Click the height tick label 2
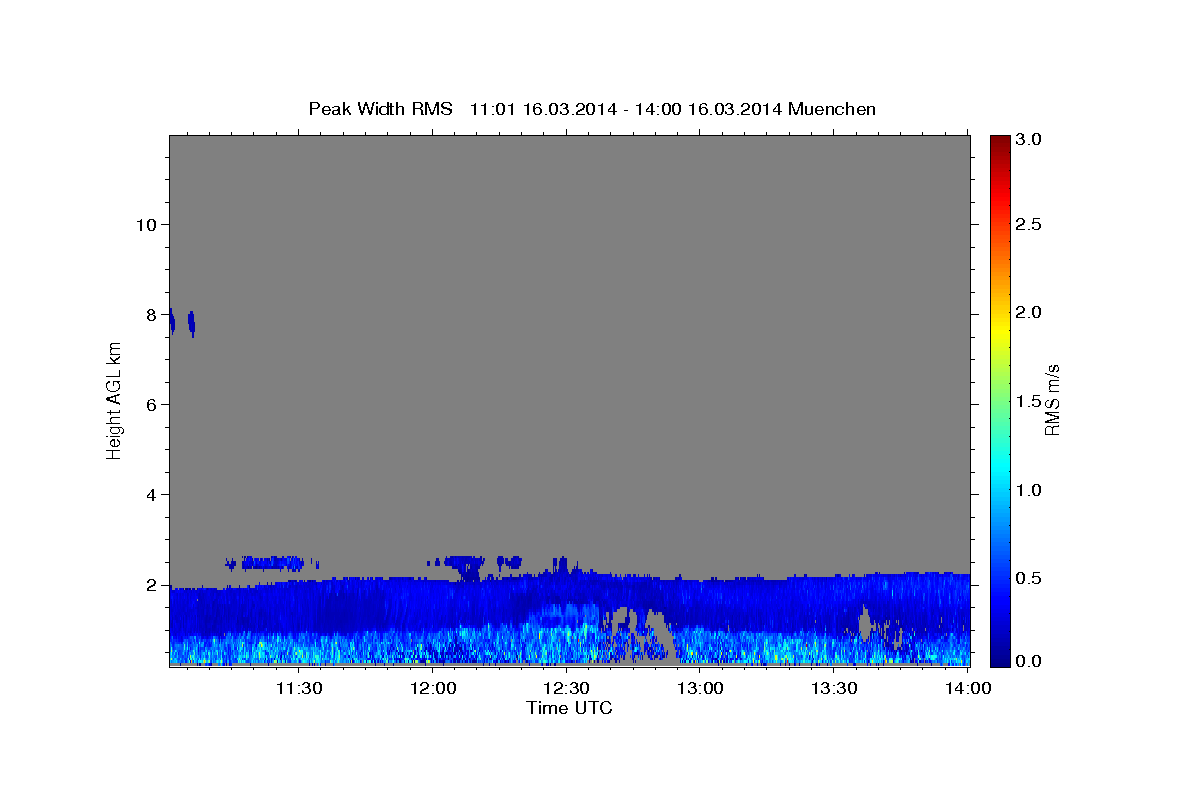Viewport: 1200px width, 800px height. click(151, 584)
